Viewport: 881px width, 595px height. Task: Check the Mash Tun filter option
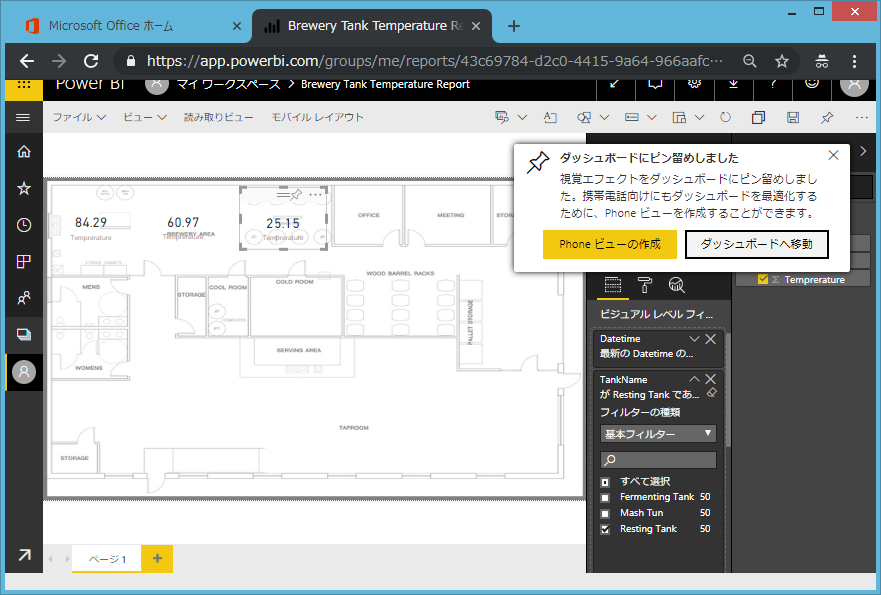click(605, 514)
